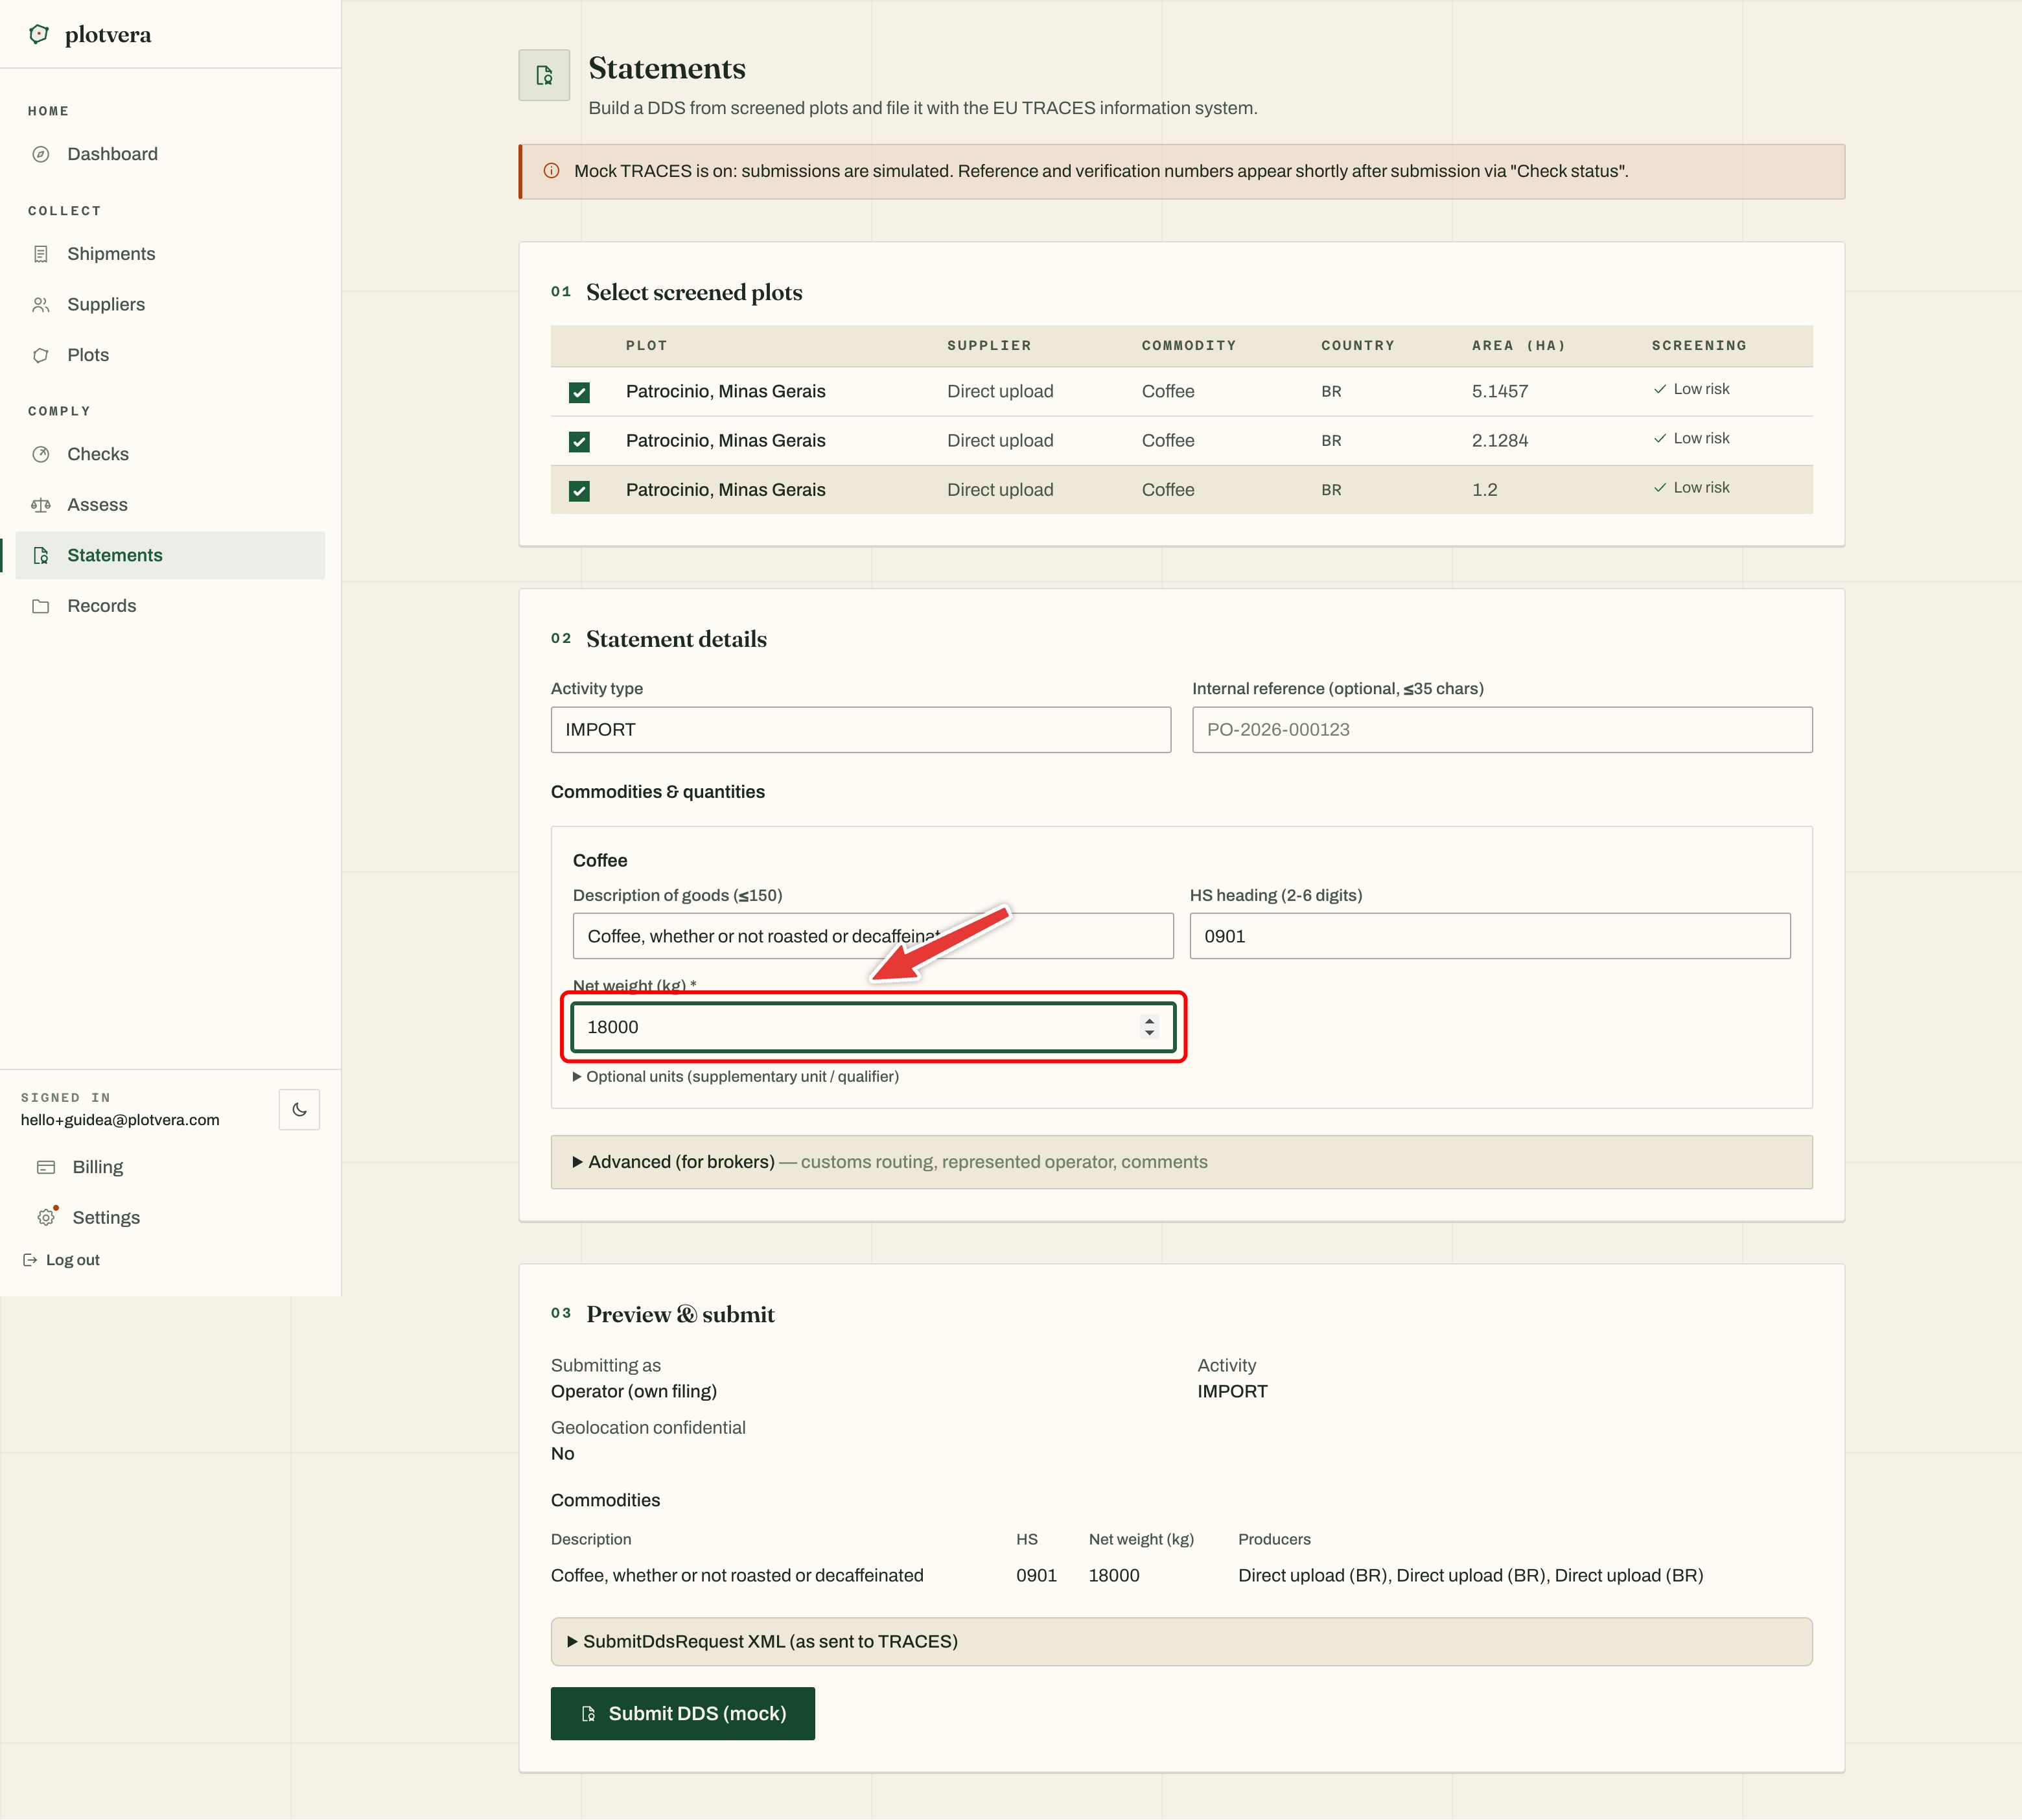Click the preview net weight 18000 value
The image size is (2022, 1820).
pos(1114,1576)
